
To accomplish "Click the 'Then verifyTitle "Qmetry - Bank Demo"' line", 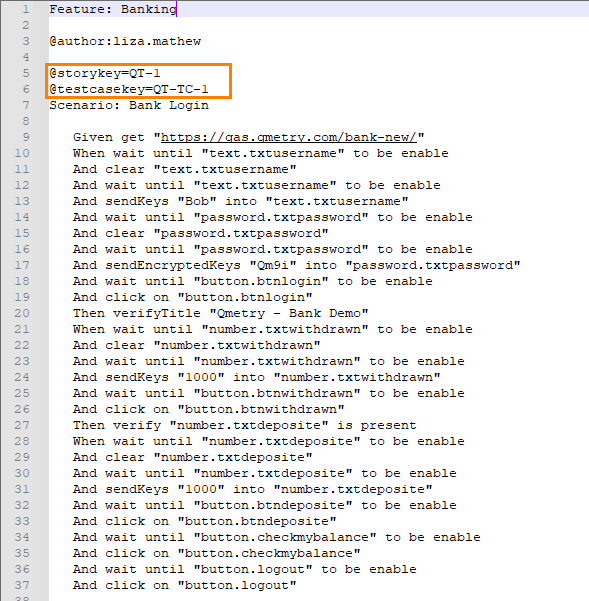I will [221, 313].
